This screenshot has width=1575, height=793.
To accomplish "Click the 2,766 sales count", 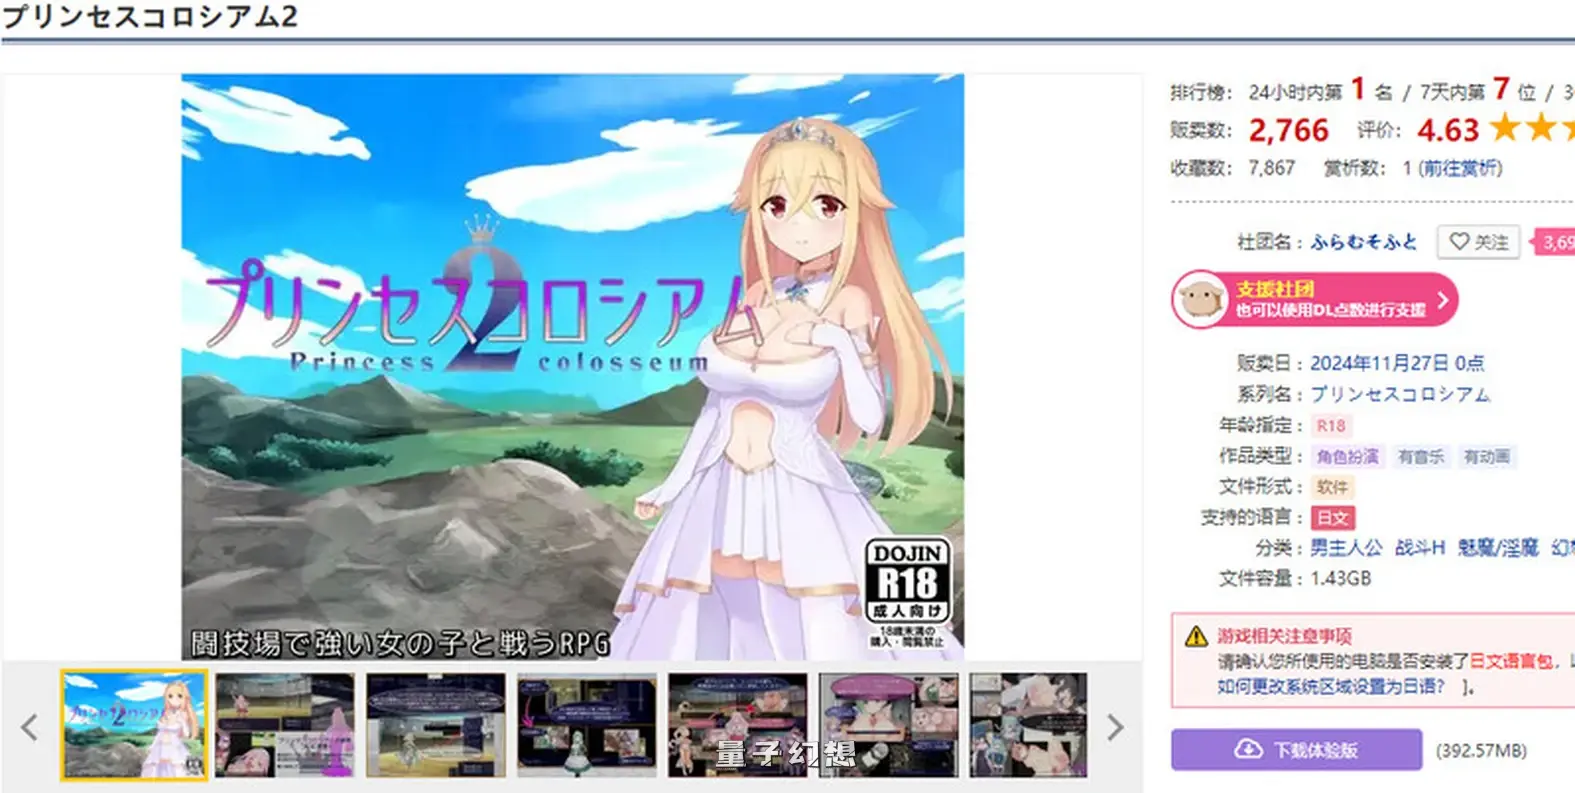I will tap(1288, 130).
